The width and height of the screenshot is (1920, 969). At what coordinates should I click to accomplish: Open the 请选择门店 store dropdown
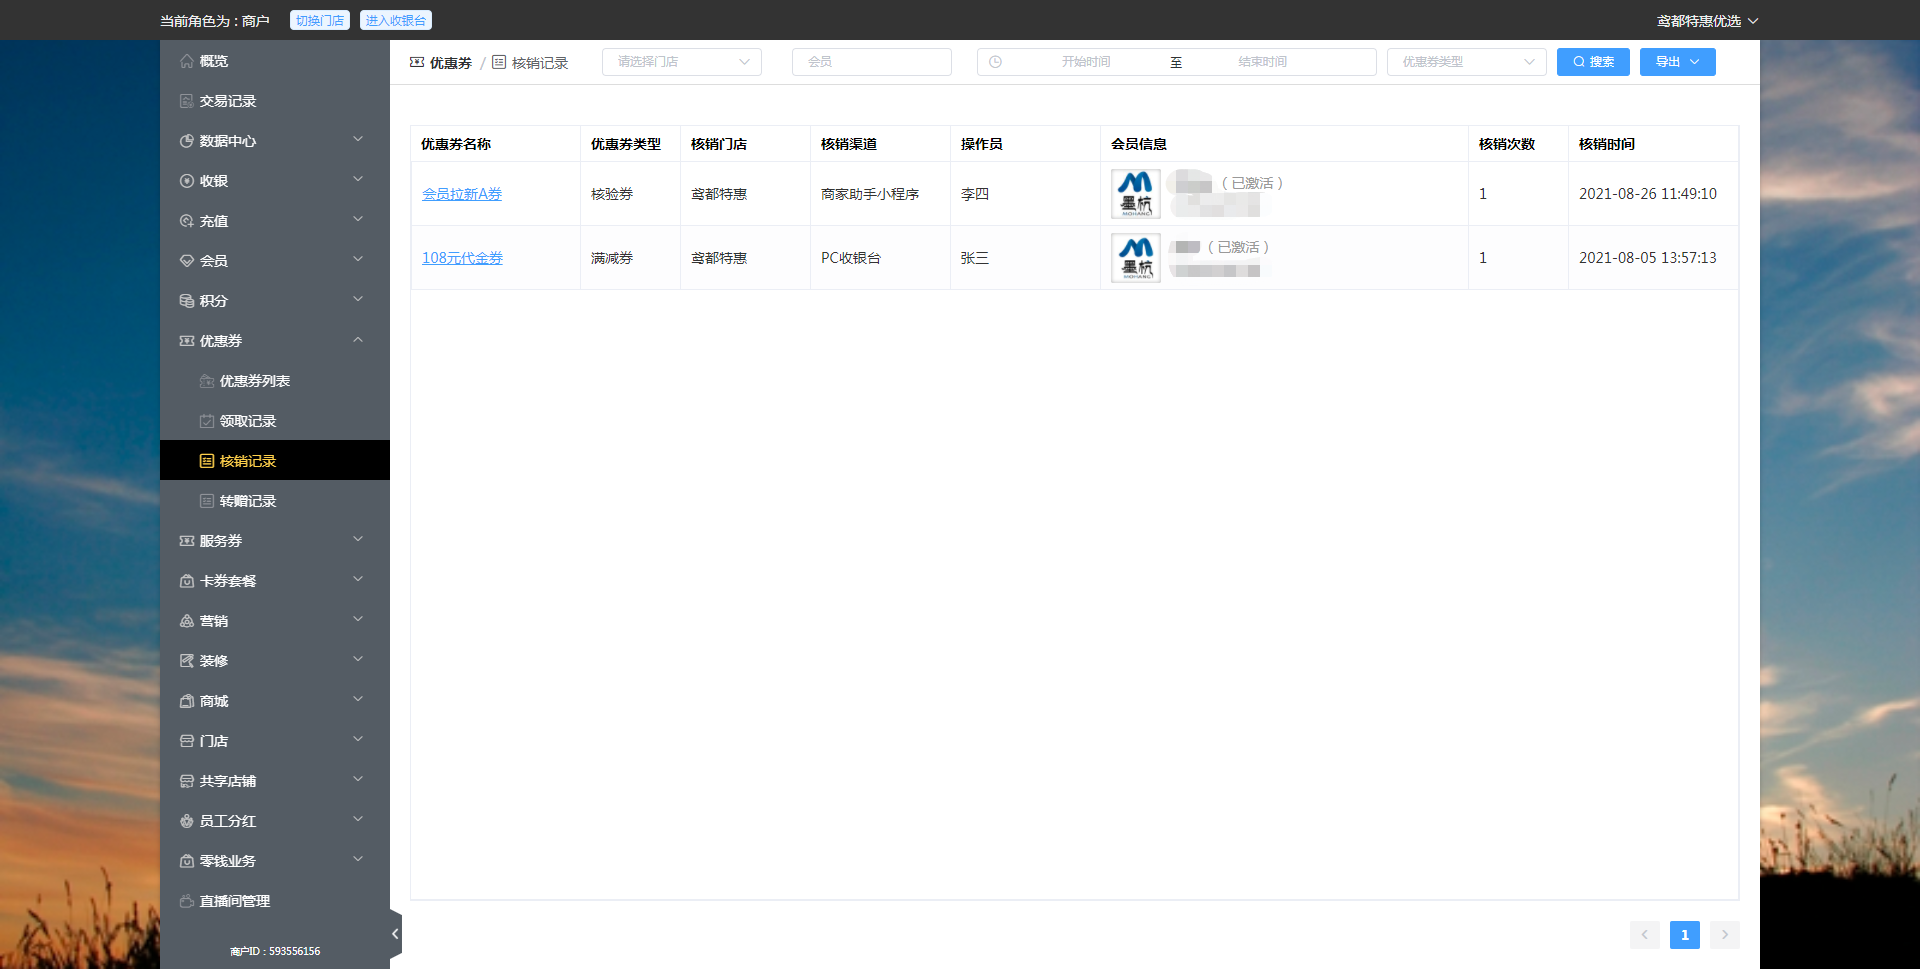click(682, 62)
